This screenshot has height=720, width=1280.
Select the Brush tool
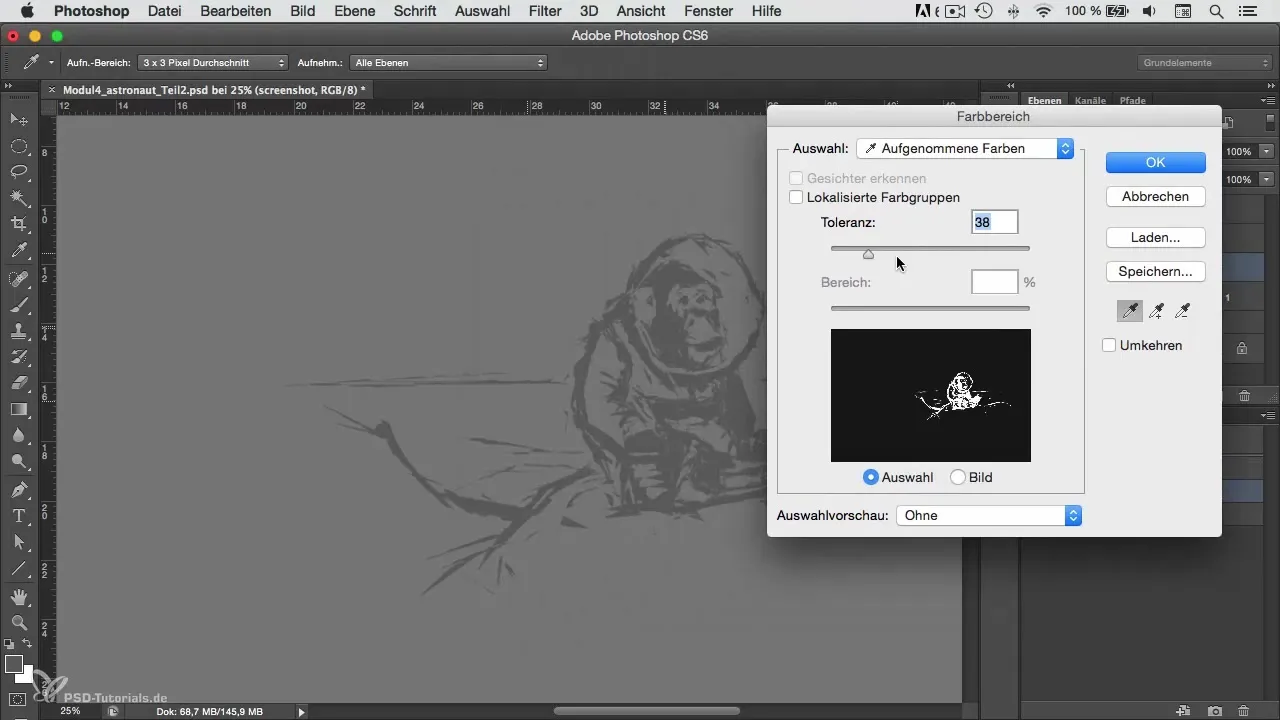pos(19,305)
